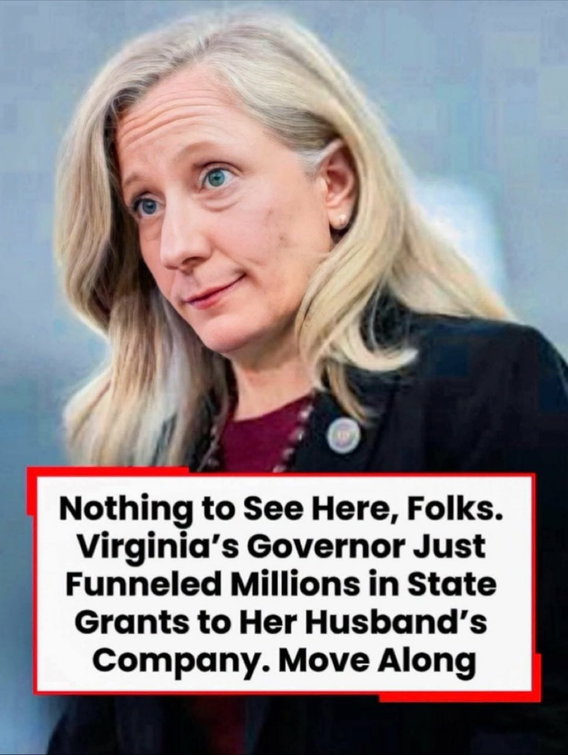Select the words 'Virginia's Governor Just'
The height and width of the screenshot is (755, 568).
coord(282,547)
